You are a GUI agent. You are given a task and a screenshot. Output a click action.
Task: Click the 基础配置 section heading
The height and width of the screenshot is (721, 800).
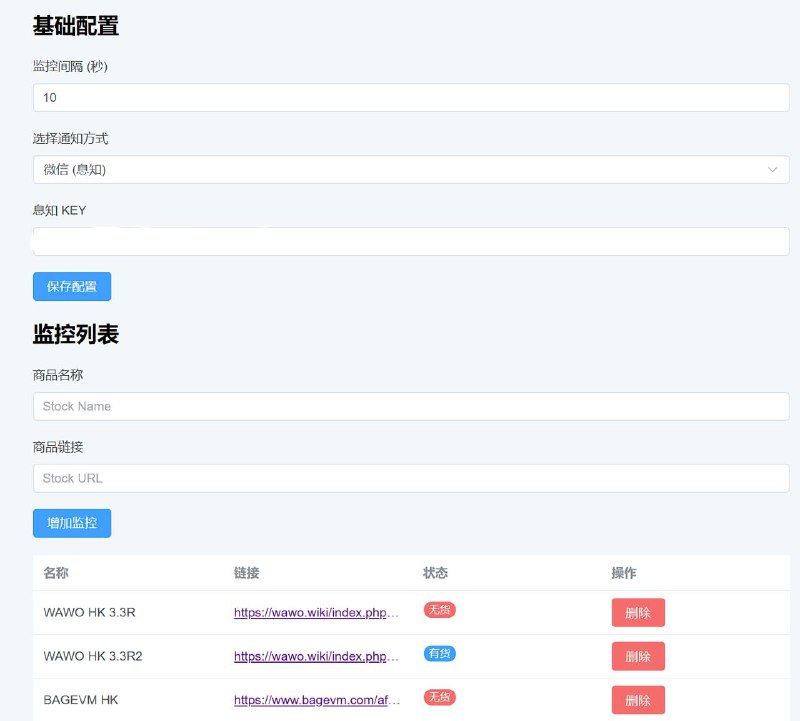tap(75, 25)
